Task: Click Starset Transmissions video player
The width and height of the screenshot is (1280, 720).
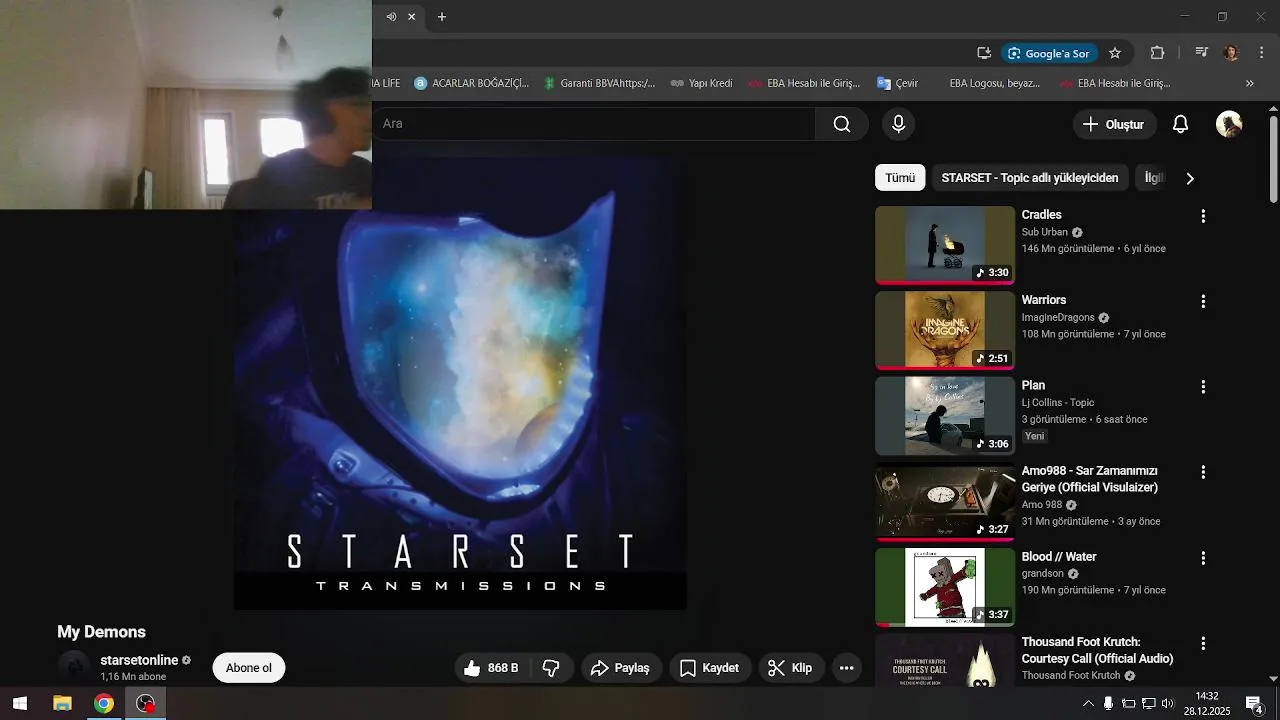Action: click(x=460, y=383)
